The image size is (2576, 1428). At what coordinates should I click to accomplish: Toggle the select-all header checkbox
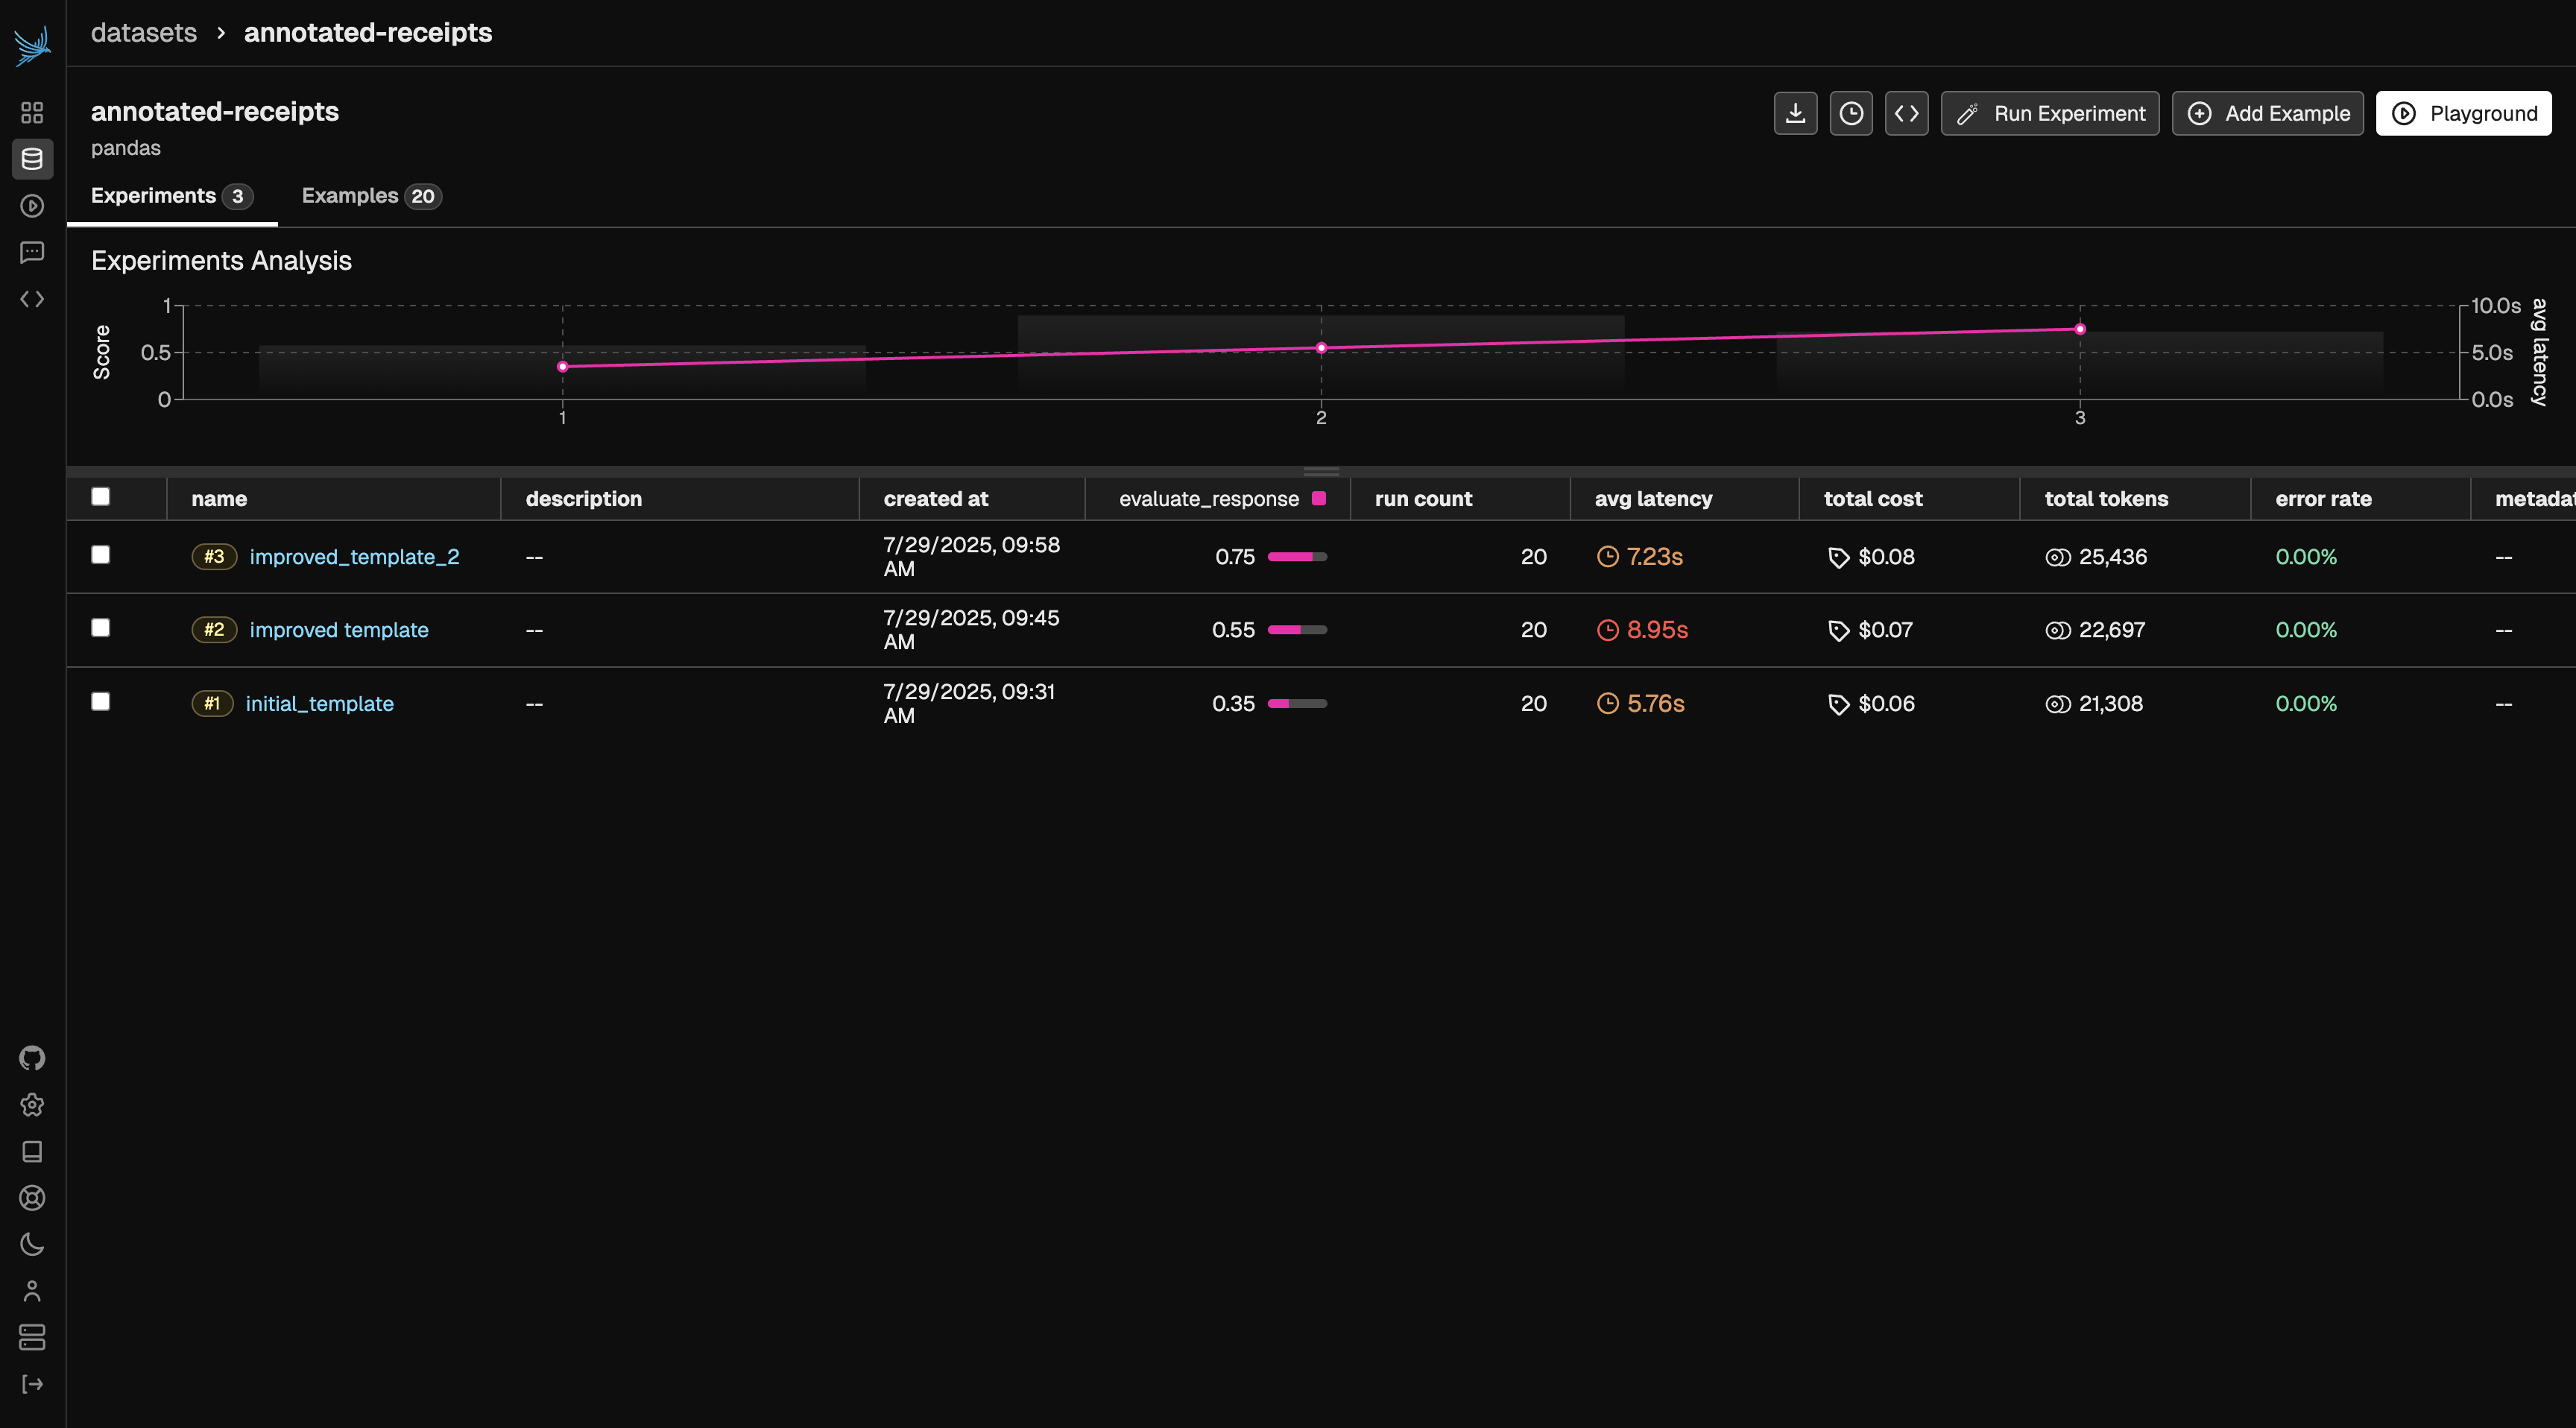pos(101,497)
